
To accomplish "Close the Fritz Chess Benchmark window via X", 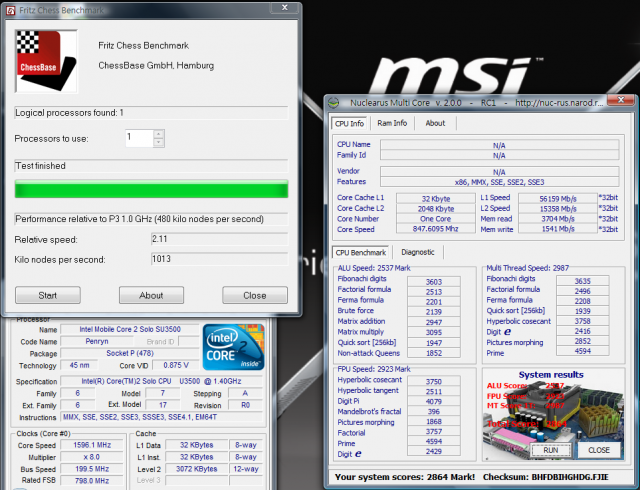I will point(285,8).
